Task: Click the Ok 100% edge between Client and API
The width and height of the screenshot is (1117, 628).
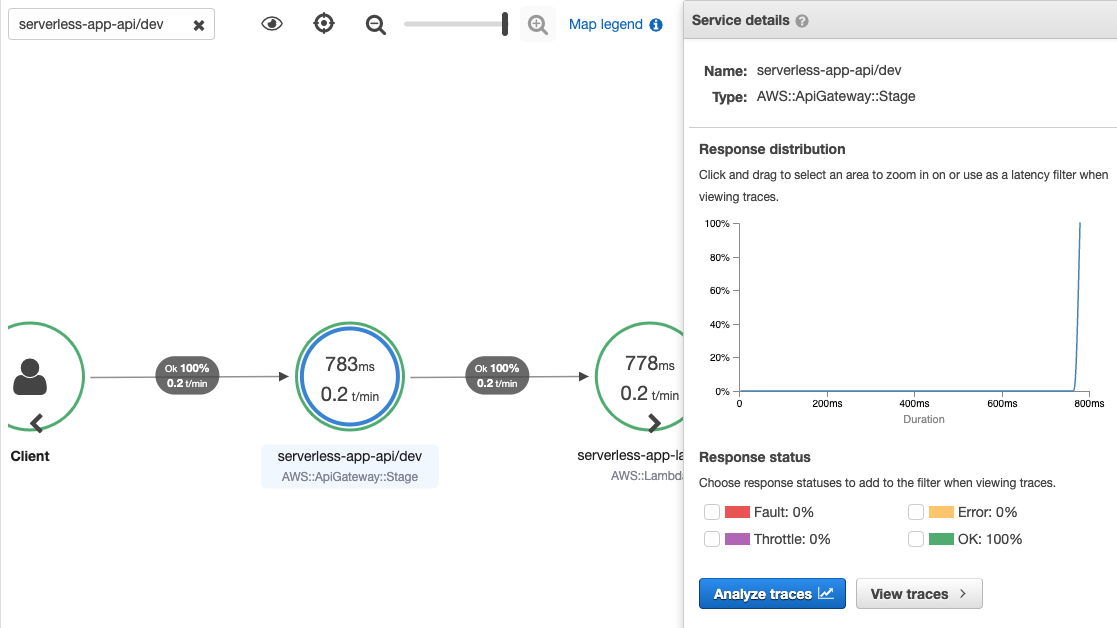Action: [x=187, y=375]
